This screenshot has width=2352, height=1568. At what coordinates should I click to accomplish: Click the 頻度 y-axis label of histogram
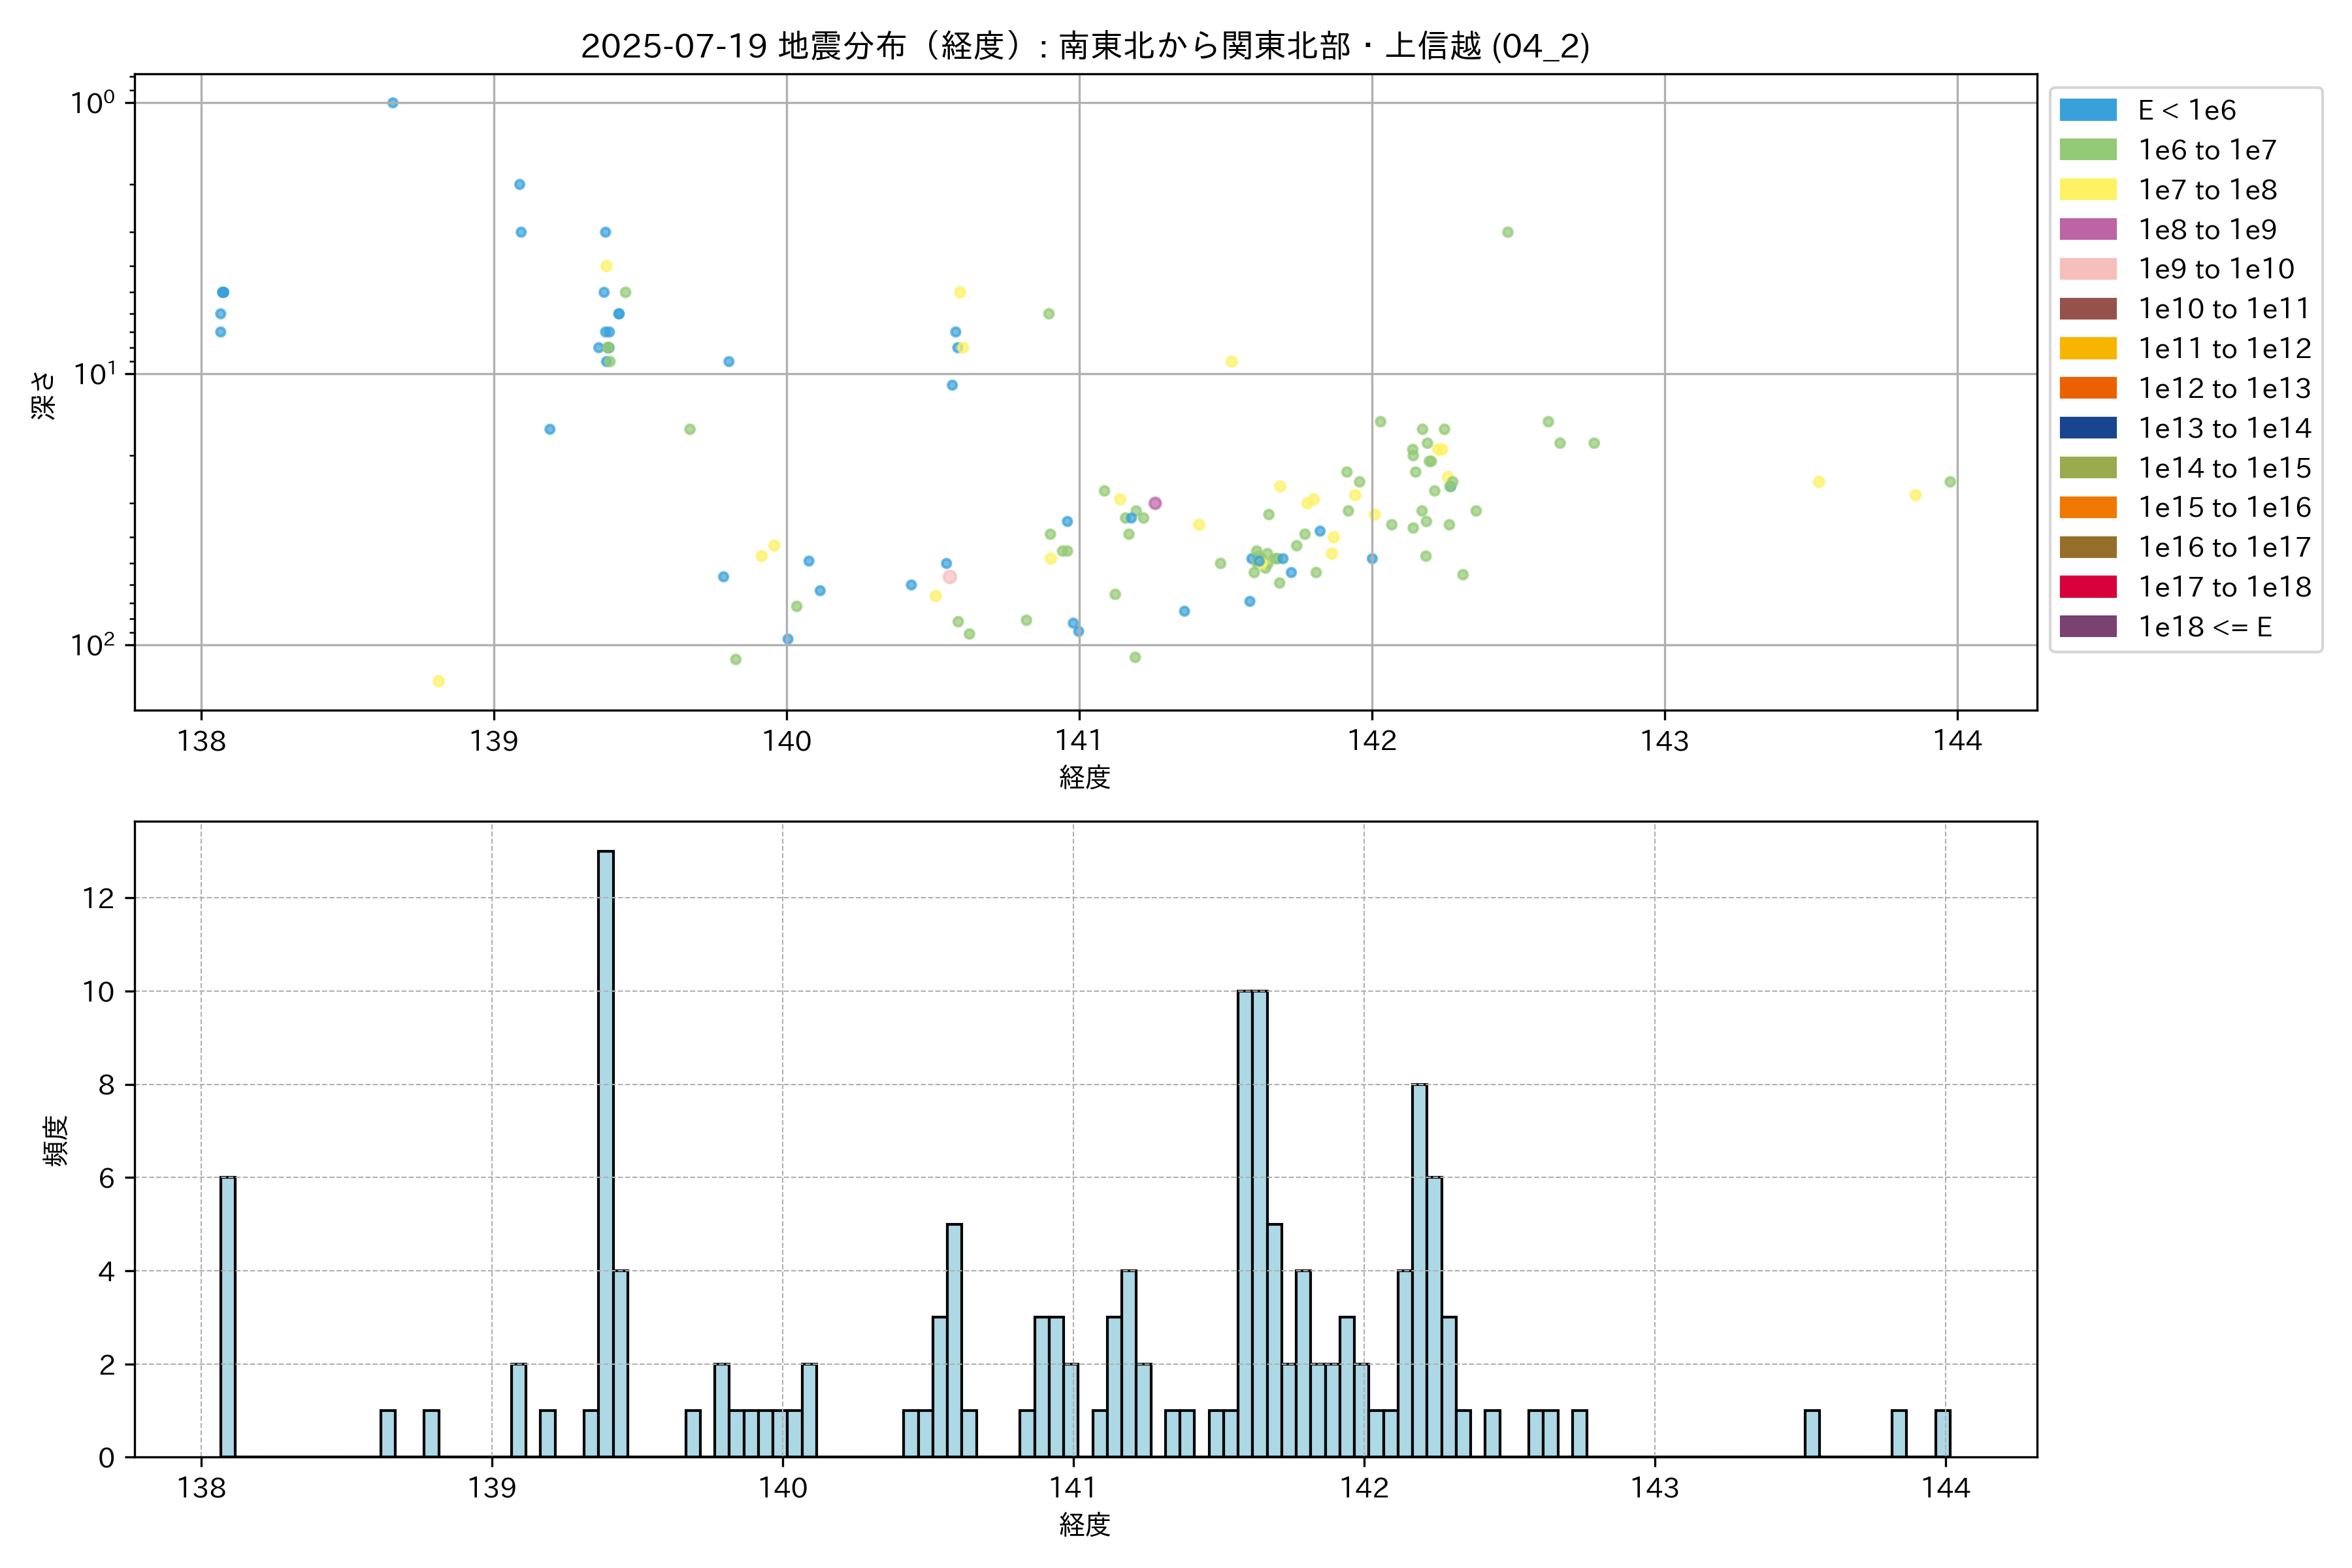point(56,1140)
